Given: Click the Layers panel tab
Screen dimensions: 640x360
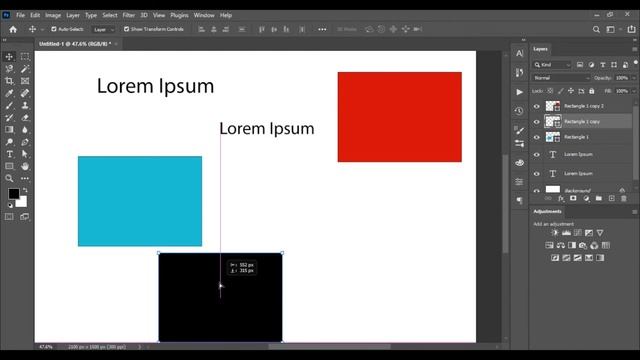Looking at the screenshot, I should click(x=540, y=49).
